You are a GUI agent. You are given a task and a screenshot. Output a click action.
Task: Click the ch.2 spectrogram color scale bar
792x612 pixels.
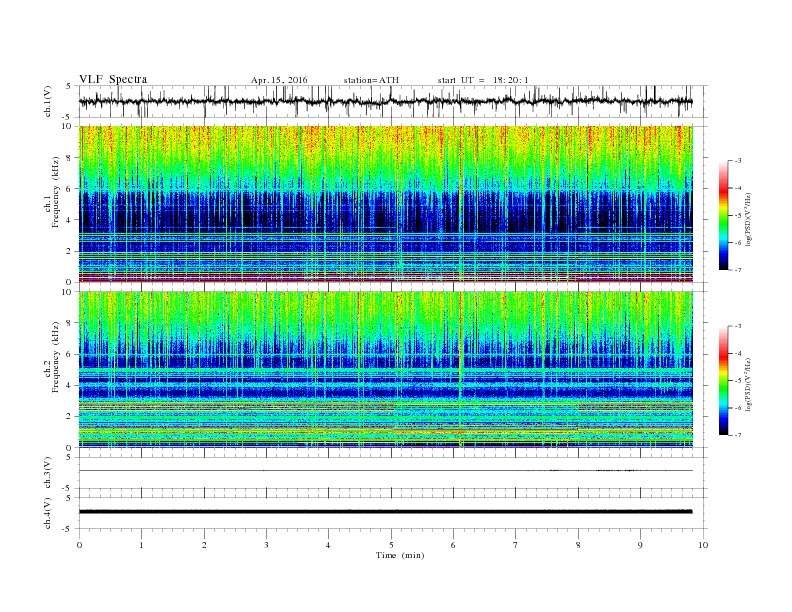pyautogui.click(x=723, y=381)
